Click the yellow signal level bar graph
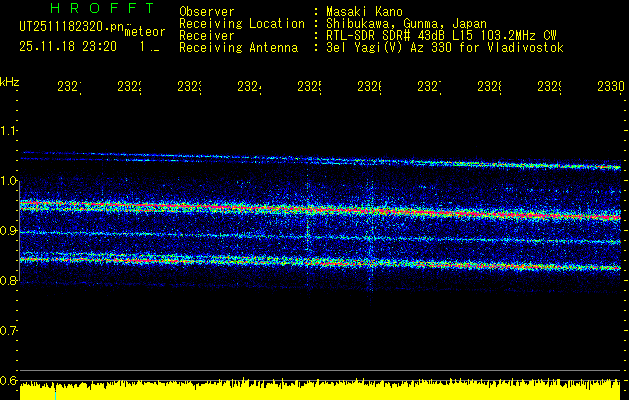Viewport: 629px width, 400px height. point(320,389)
